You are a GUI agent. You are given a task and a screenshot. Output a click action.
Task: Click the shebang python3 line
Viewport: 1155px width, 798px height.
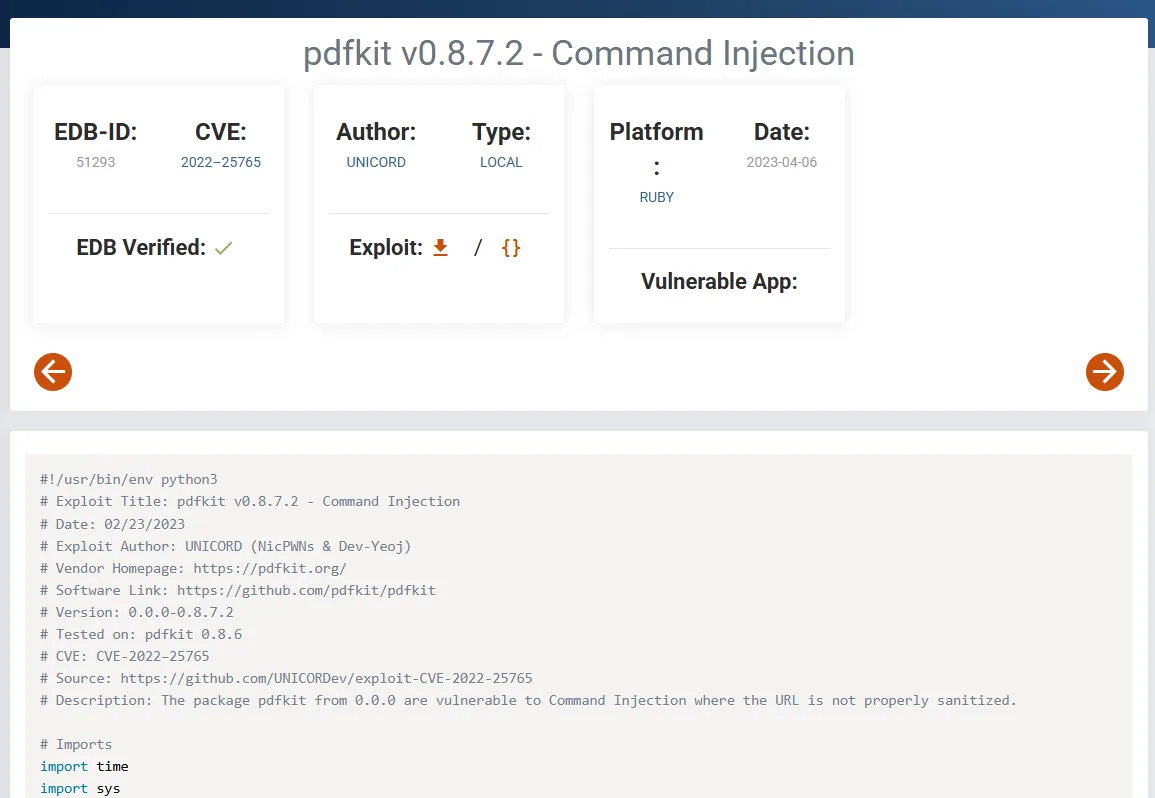coord(129,480)
